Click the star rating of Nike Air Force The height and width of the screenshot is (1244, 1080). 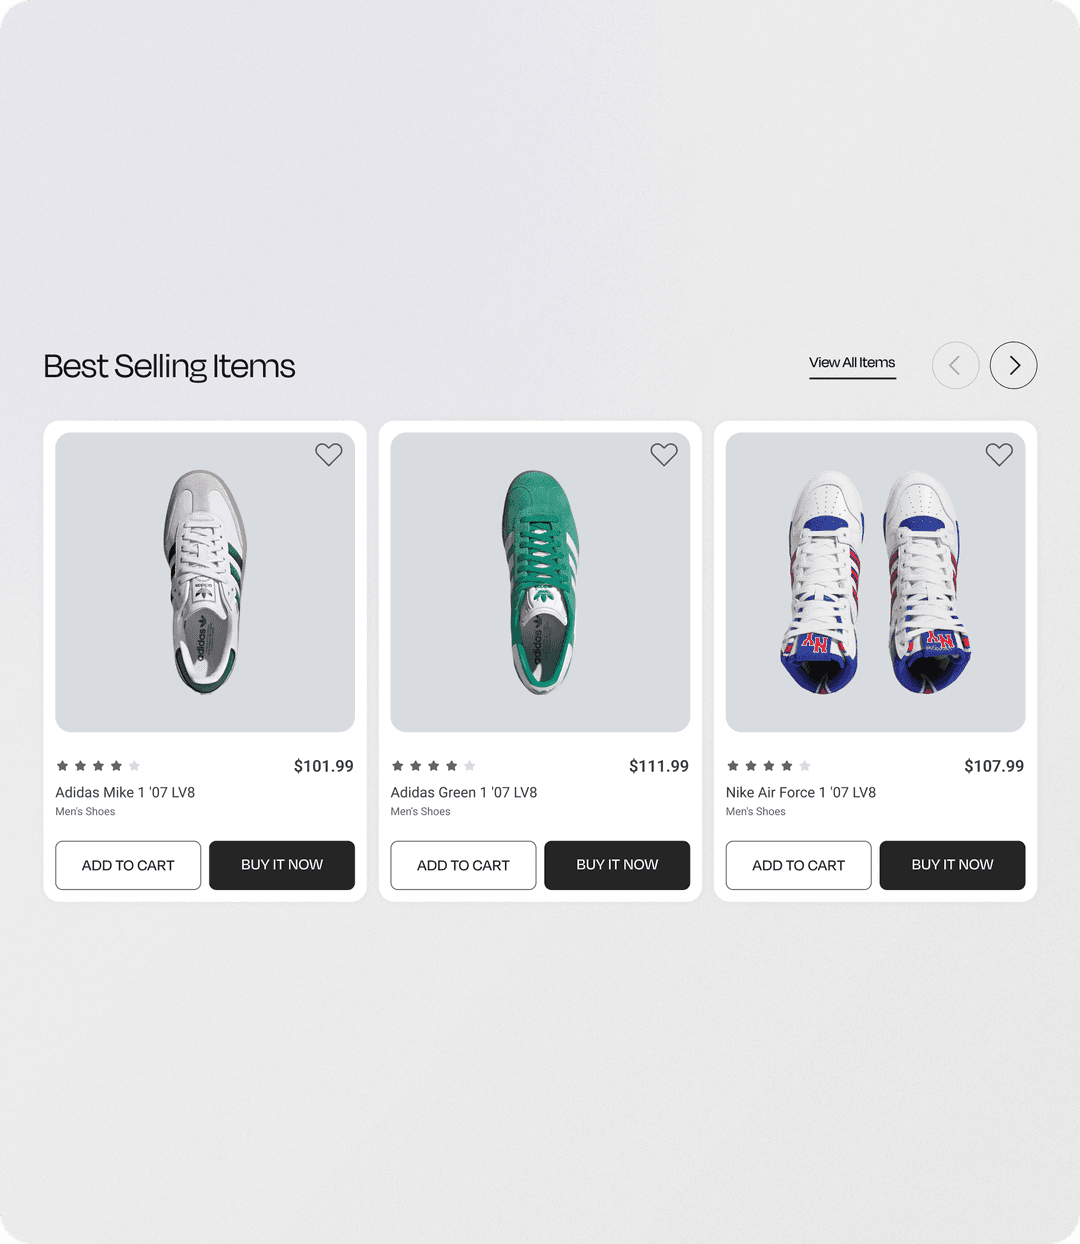coord(768,766)
